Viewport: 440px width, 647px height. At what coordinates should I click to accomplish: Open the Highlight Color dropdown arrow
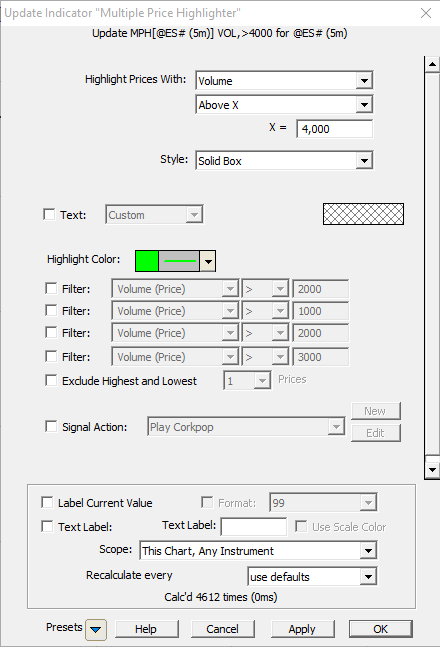pyautogui.click(x=208, y=261)
